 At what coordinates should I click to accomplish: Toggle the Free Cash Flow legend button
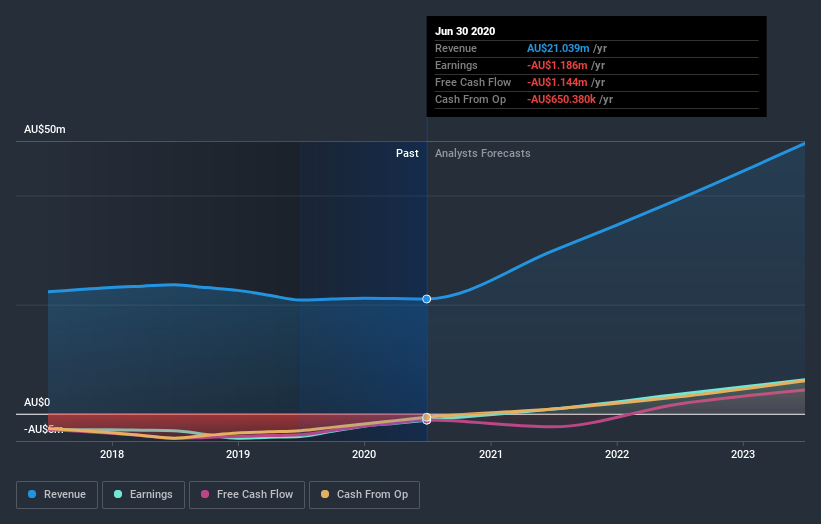247,495
